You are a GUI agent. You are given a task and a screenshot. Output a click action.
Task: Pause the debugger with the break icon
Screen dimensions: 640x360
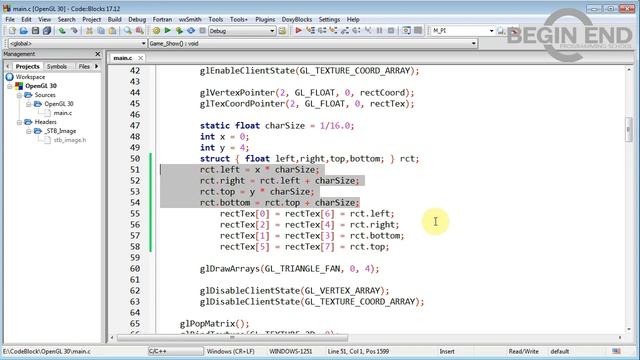click(380, 31)
